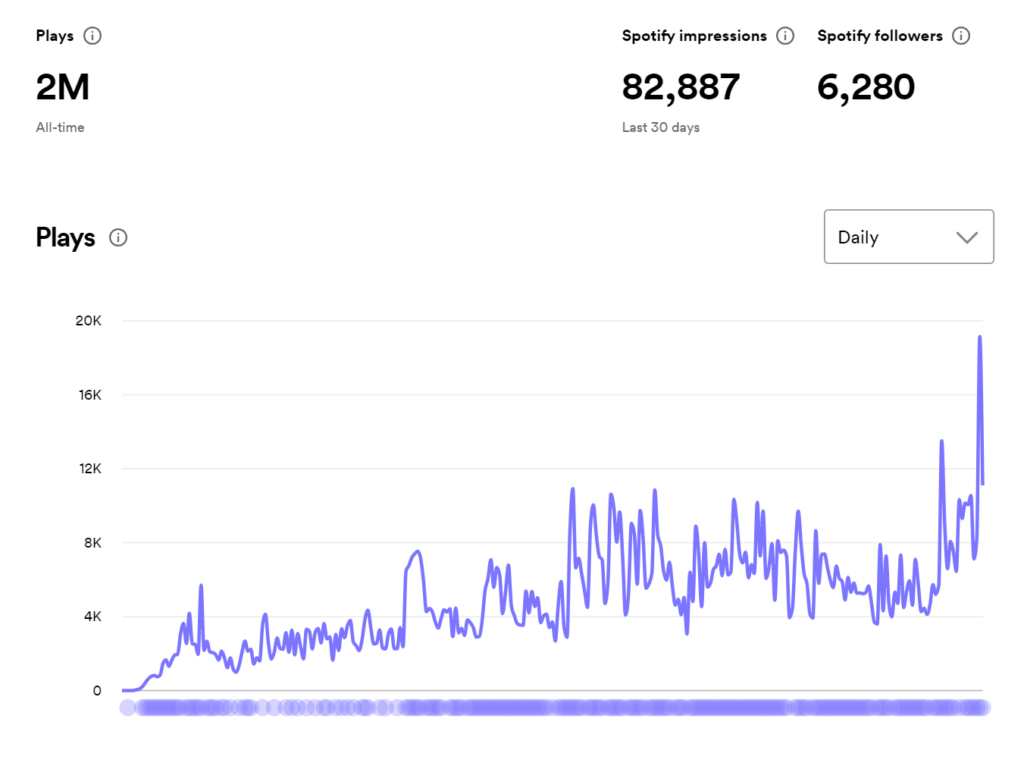Image resolution: width=1024 pixels, height=763 pixels.
Task: Click the 6,280 followers count
Action: pyautogui.click(x=866, y=88)
